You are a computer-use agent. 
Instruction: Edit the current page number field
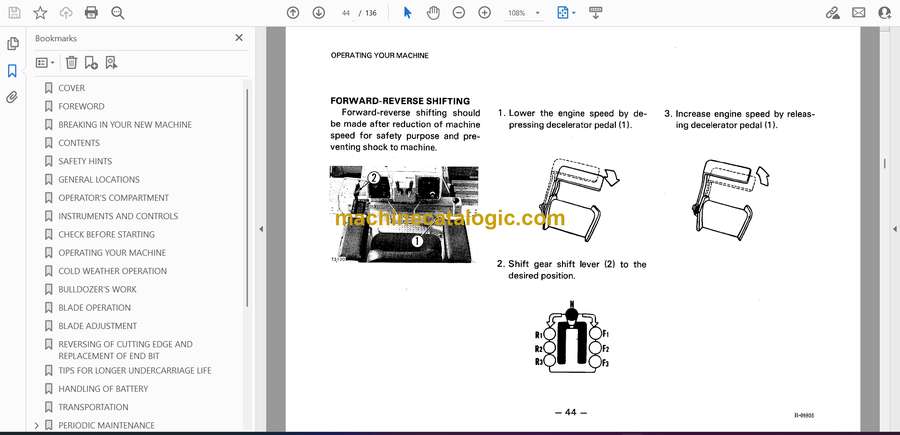(x=346, y=13)
